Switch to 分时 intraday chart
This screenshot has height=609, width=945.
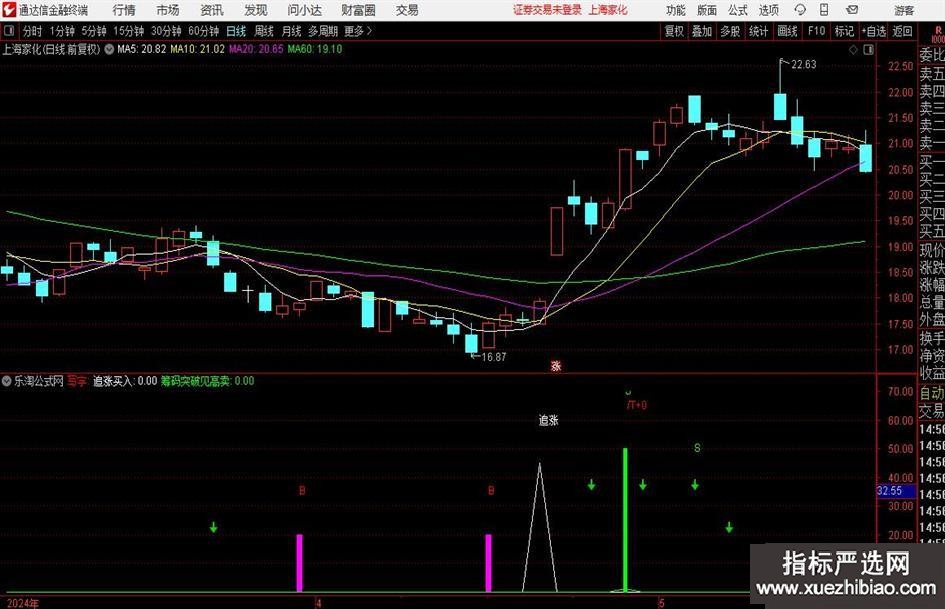(33, 31)
